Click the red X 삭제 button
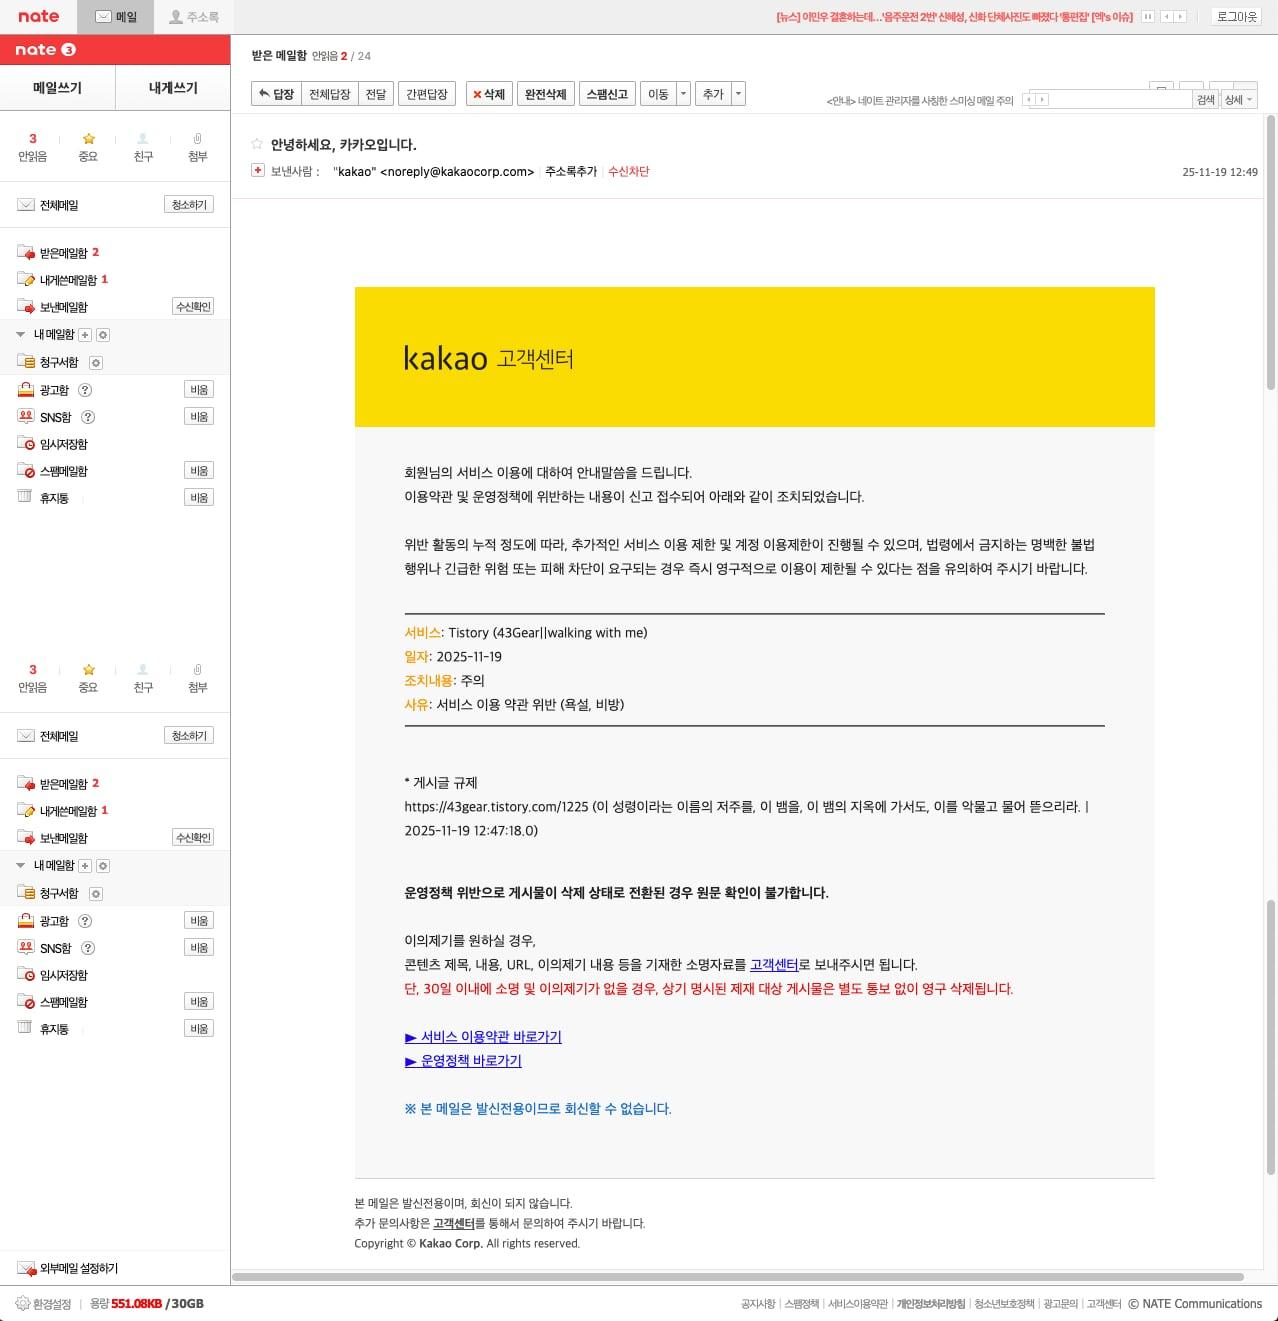Viewport: 1278px width, 1321px height. pos(489,94)
